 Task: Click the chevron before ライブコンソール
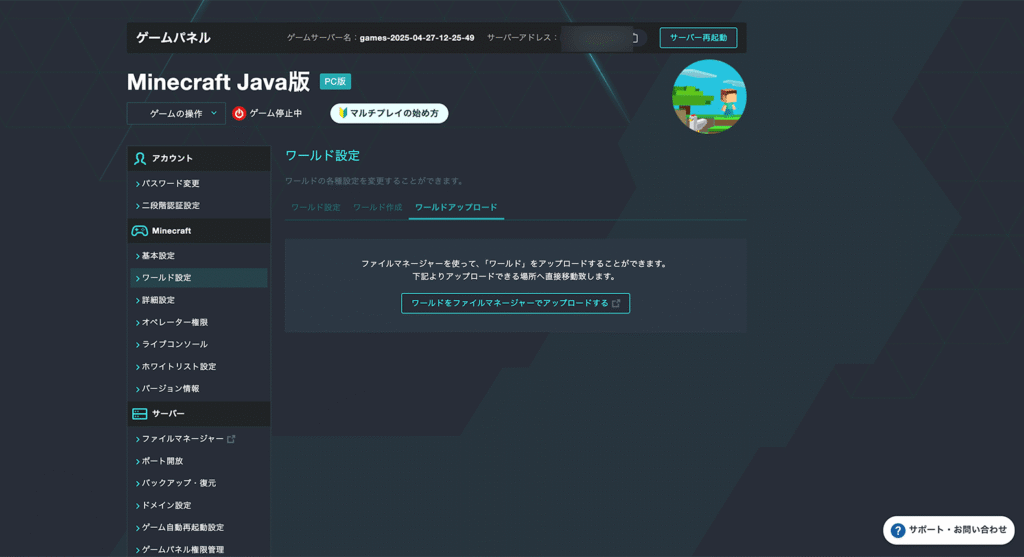coord(138,345)
